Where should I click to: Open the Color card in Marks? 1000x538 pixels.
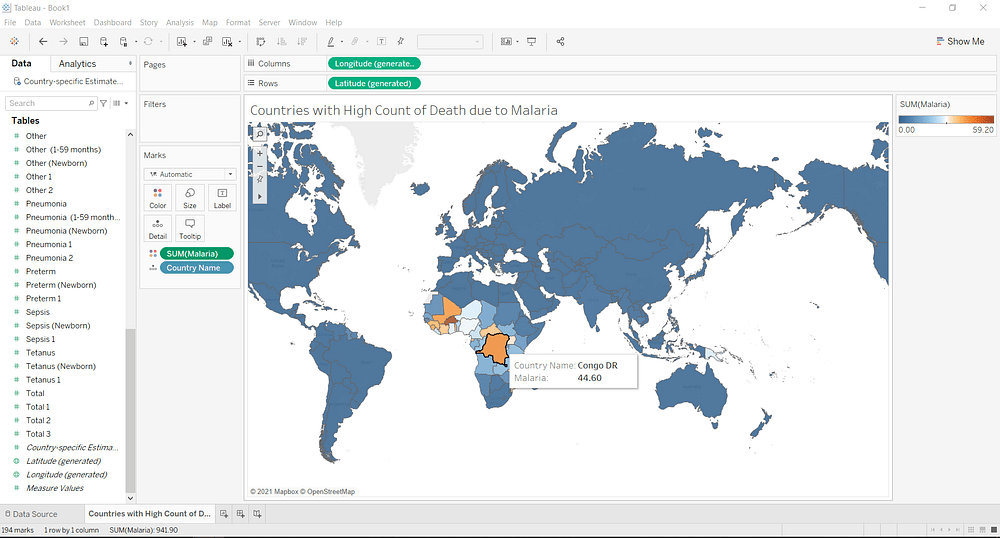click(x=158, y=197)
